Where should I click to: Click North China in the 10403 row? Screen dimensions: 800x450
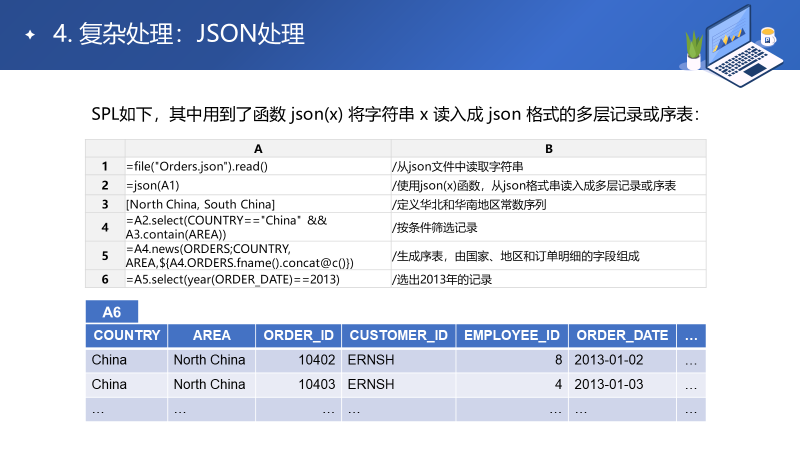[x=211, y=384]
